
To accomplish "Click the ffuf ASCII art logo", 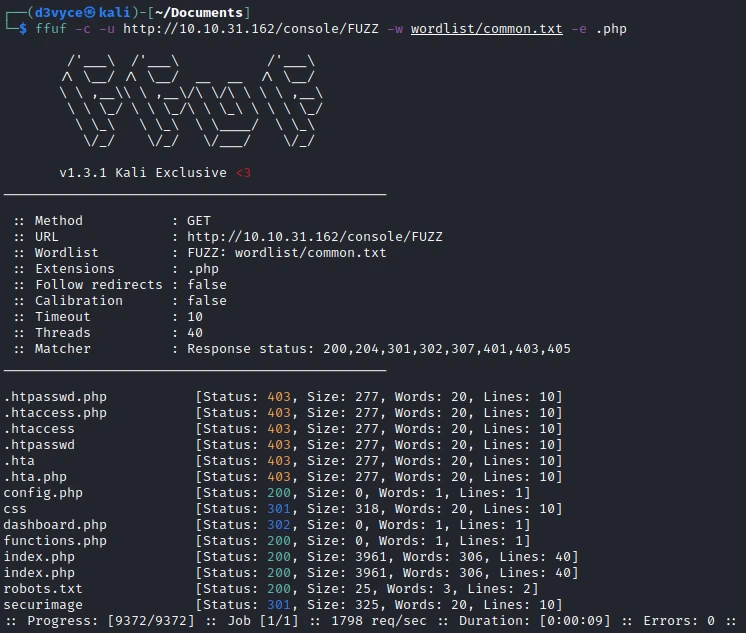I will 190,103.
